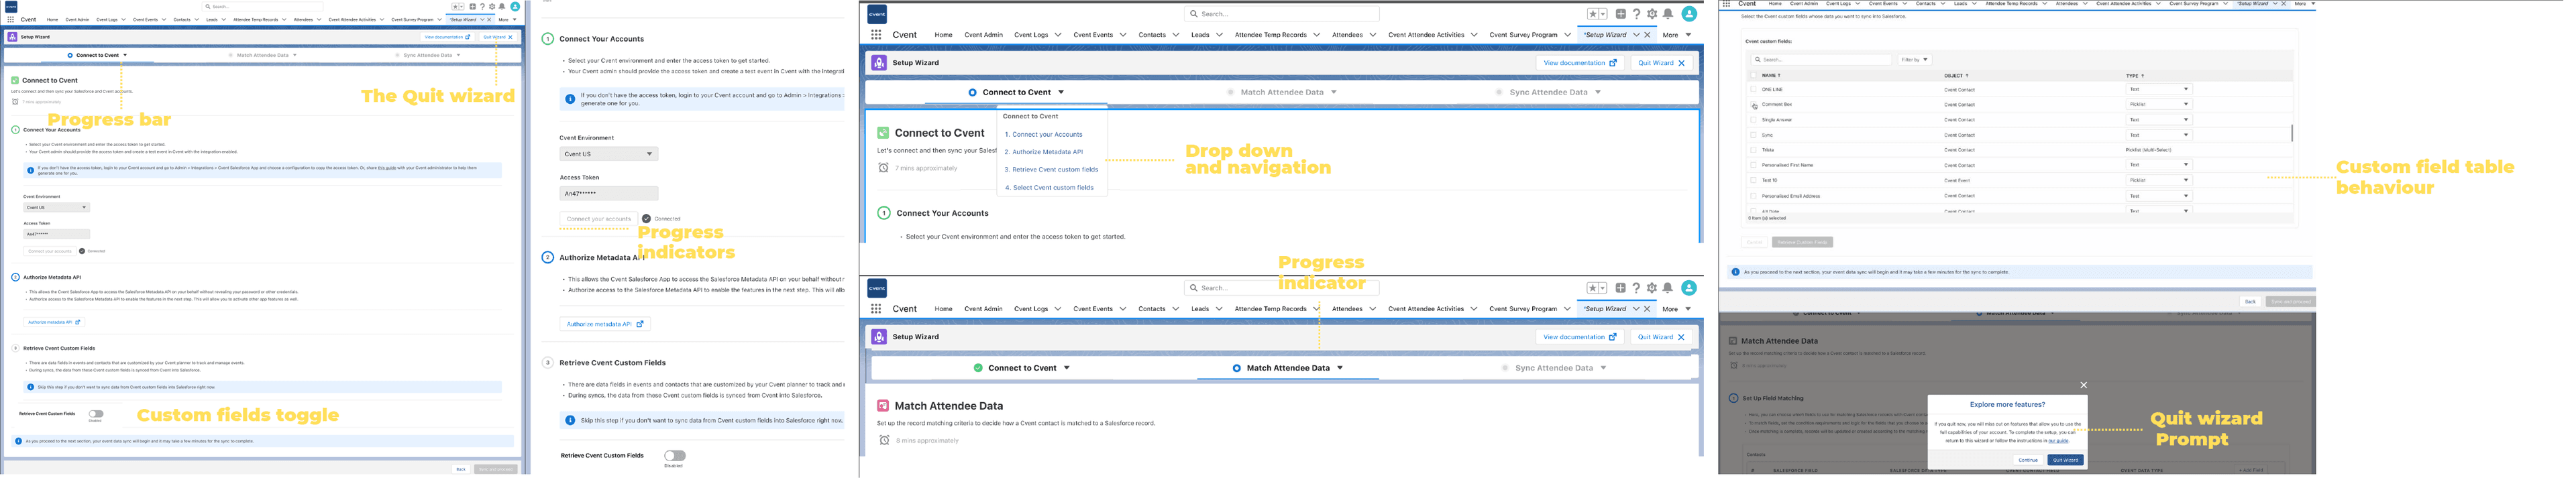This screenshot has height=492, width=2576.
Task: Tick the Personalised First Name checkbox
Action: (x=1753, y=165)
